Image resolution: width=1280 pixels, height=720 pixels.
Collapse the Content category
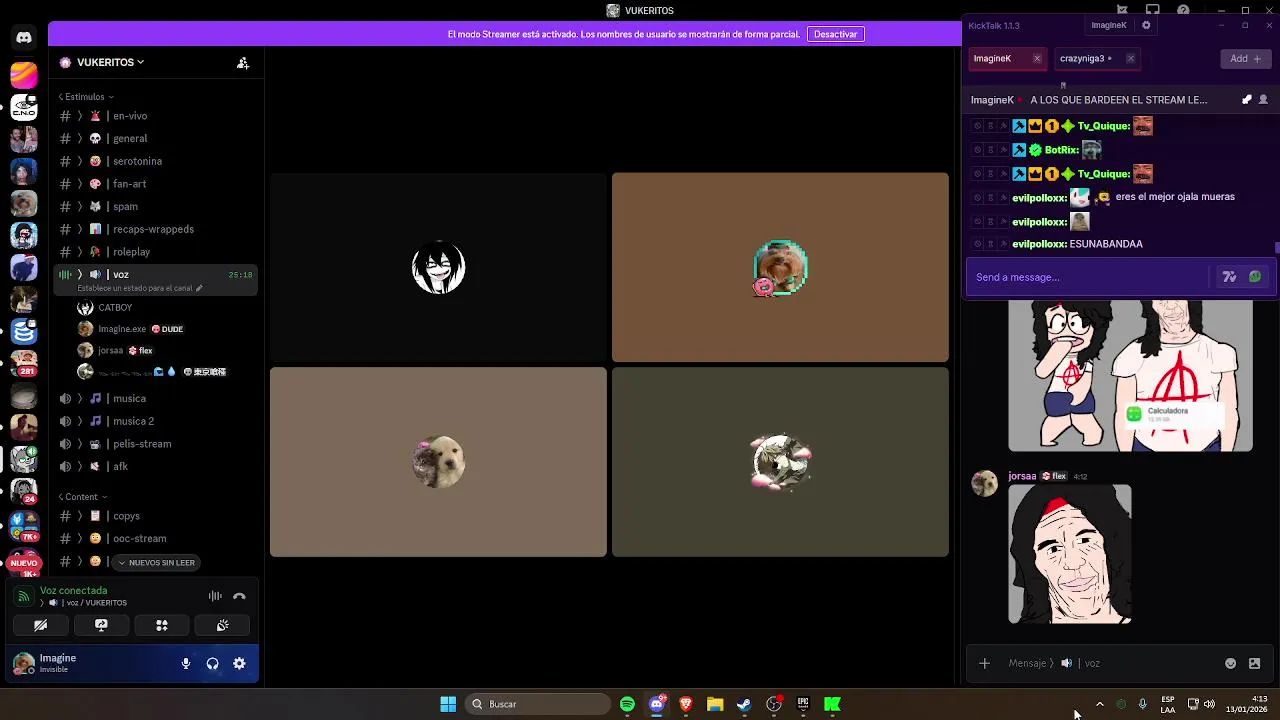82,497
